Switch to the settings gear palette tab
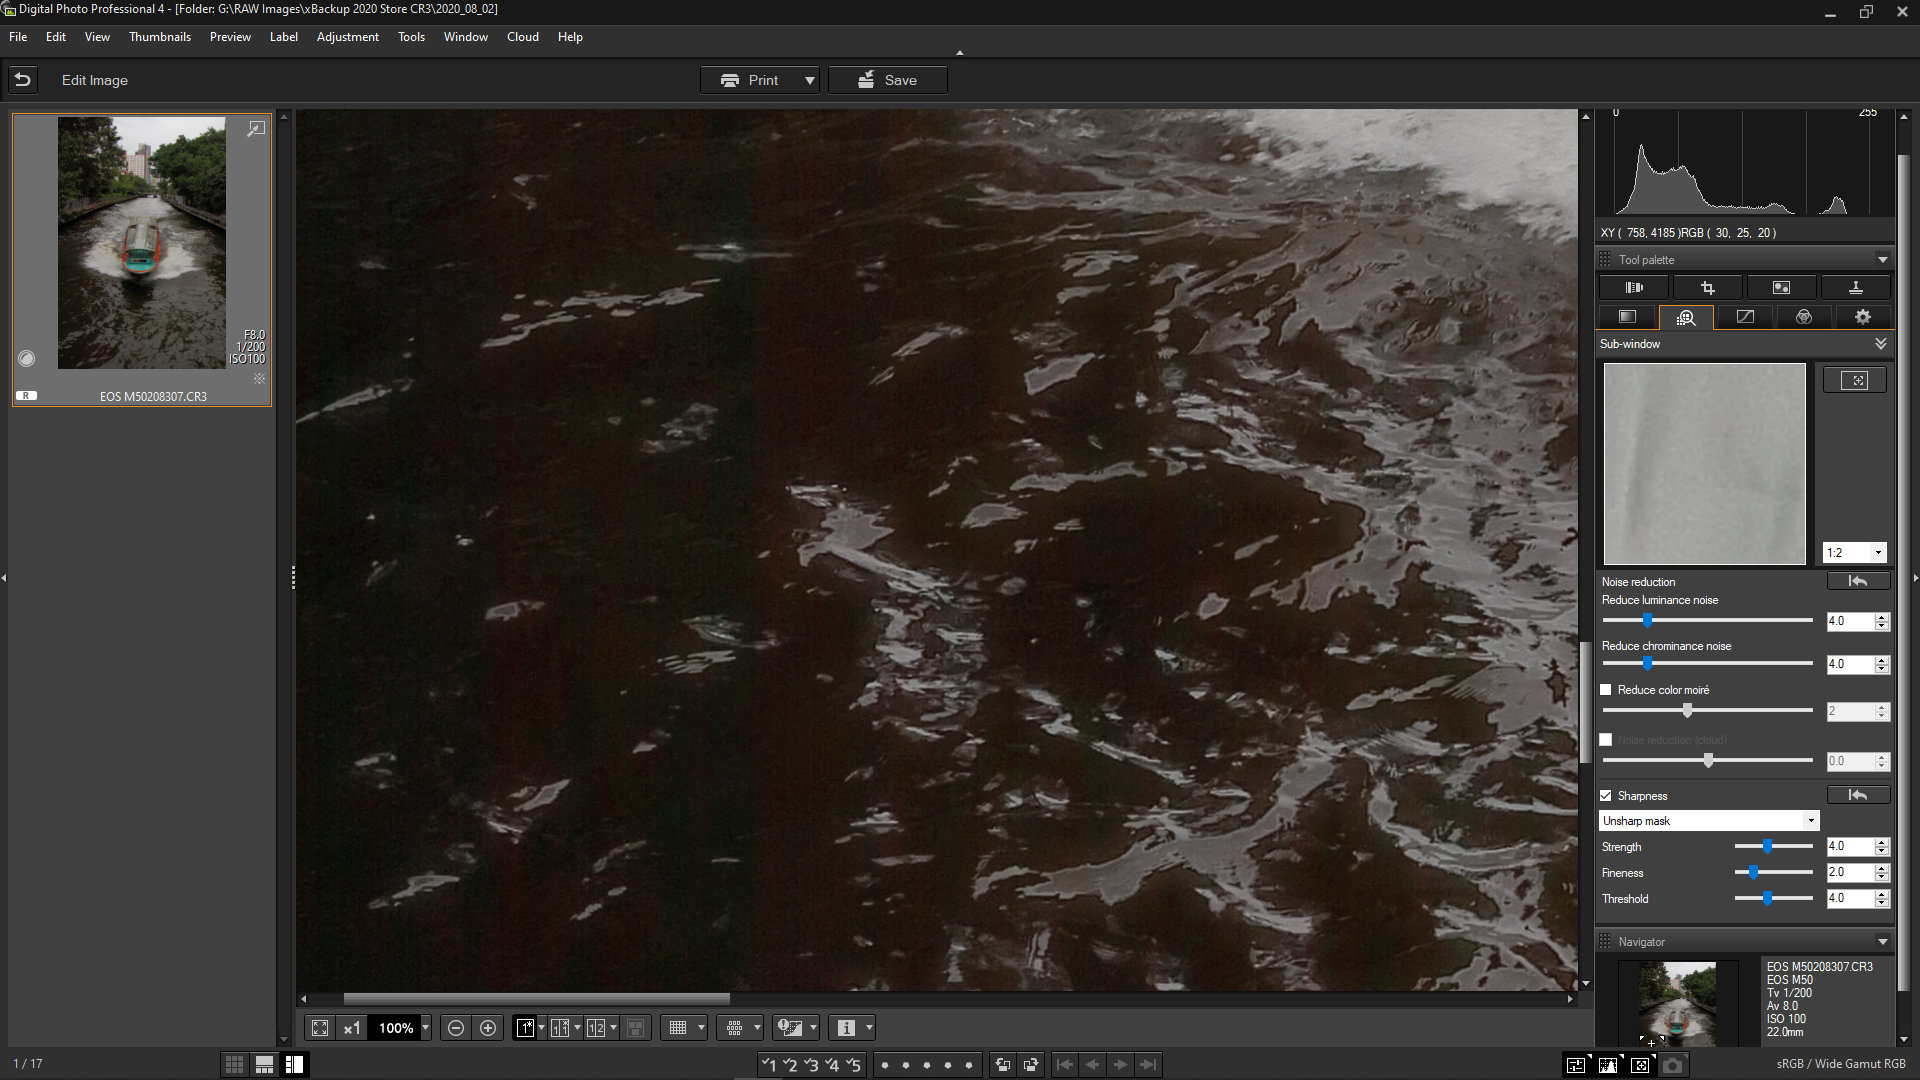Screen dimensions: 1920x1080 click(x=1862, y=317)
